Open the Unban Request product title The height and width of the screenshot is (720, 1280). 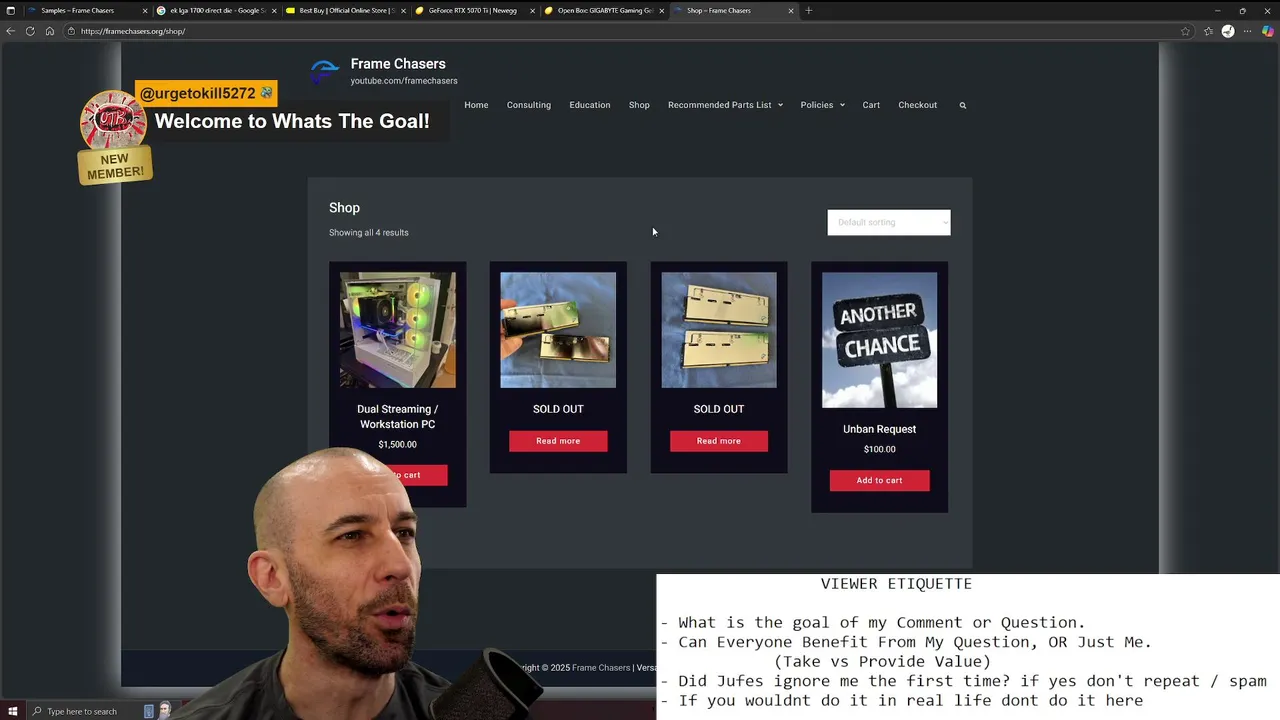click(879, 429)
